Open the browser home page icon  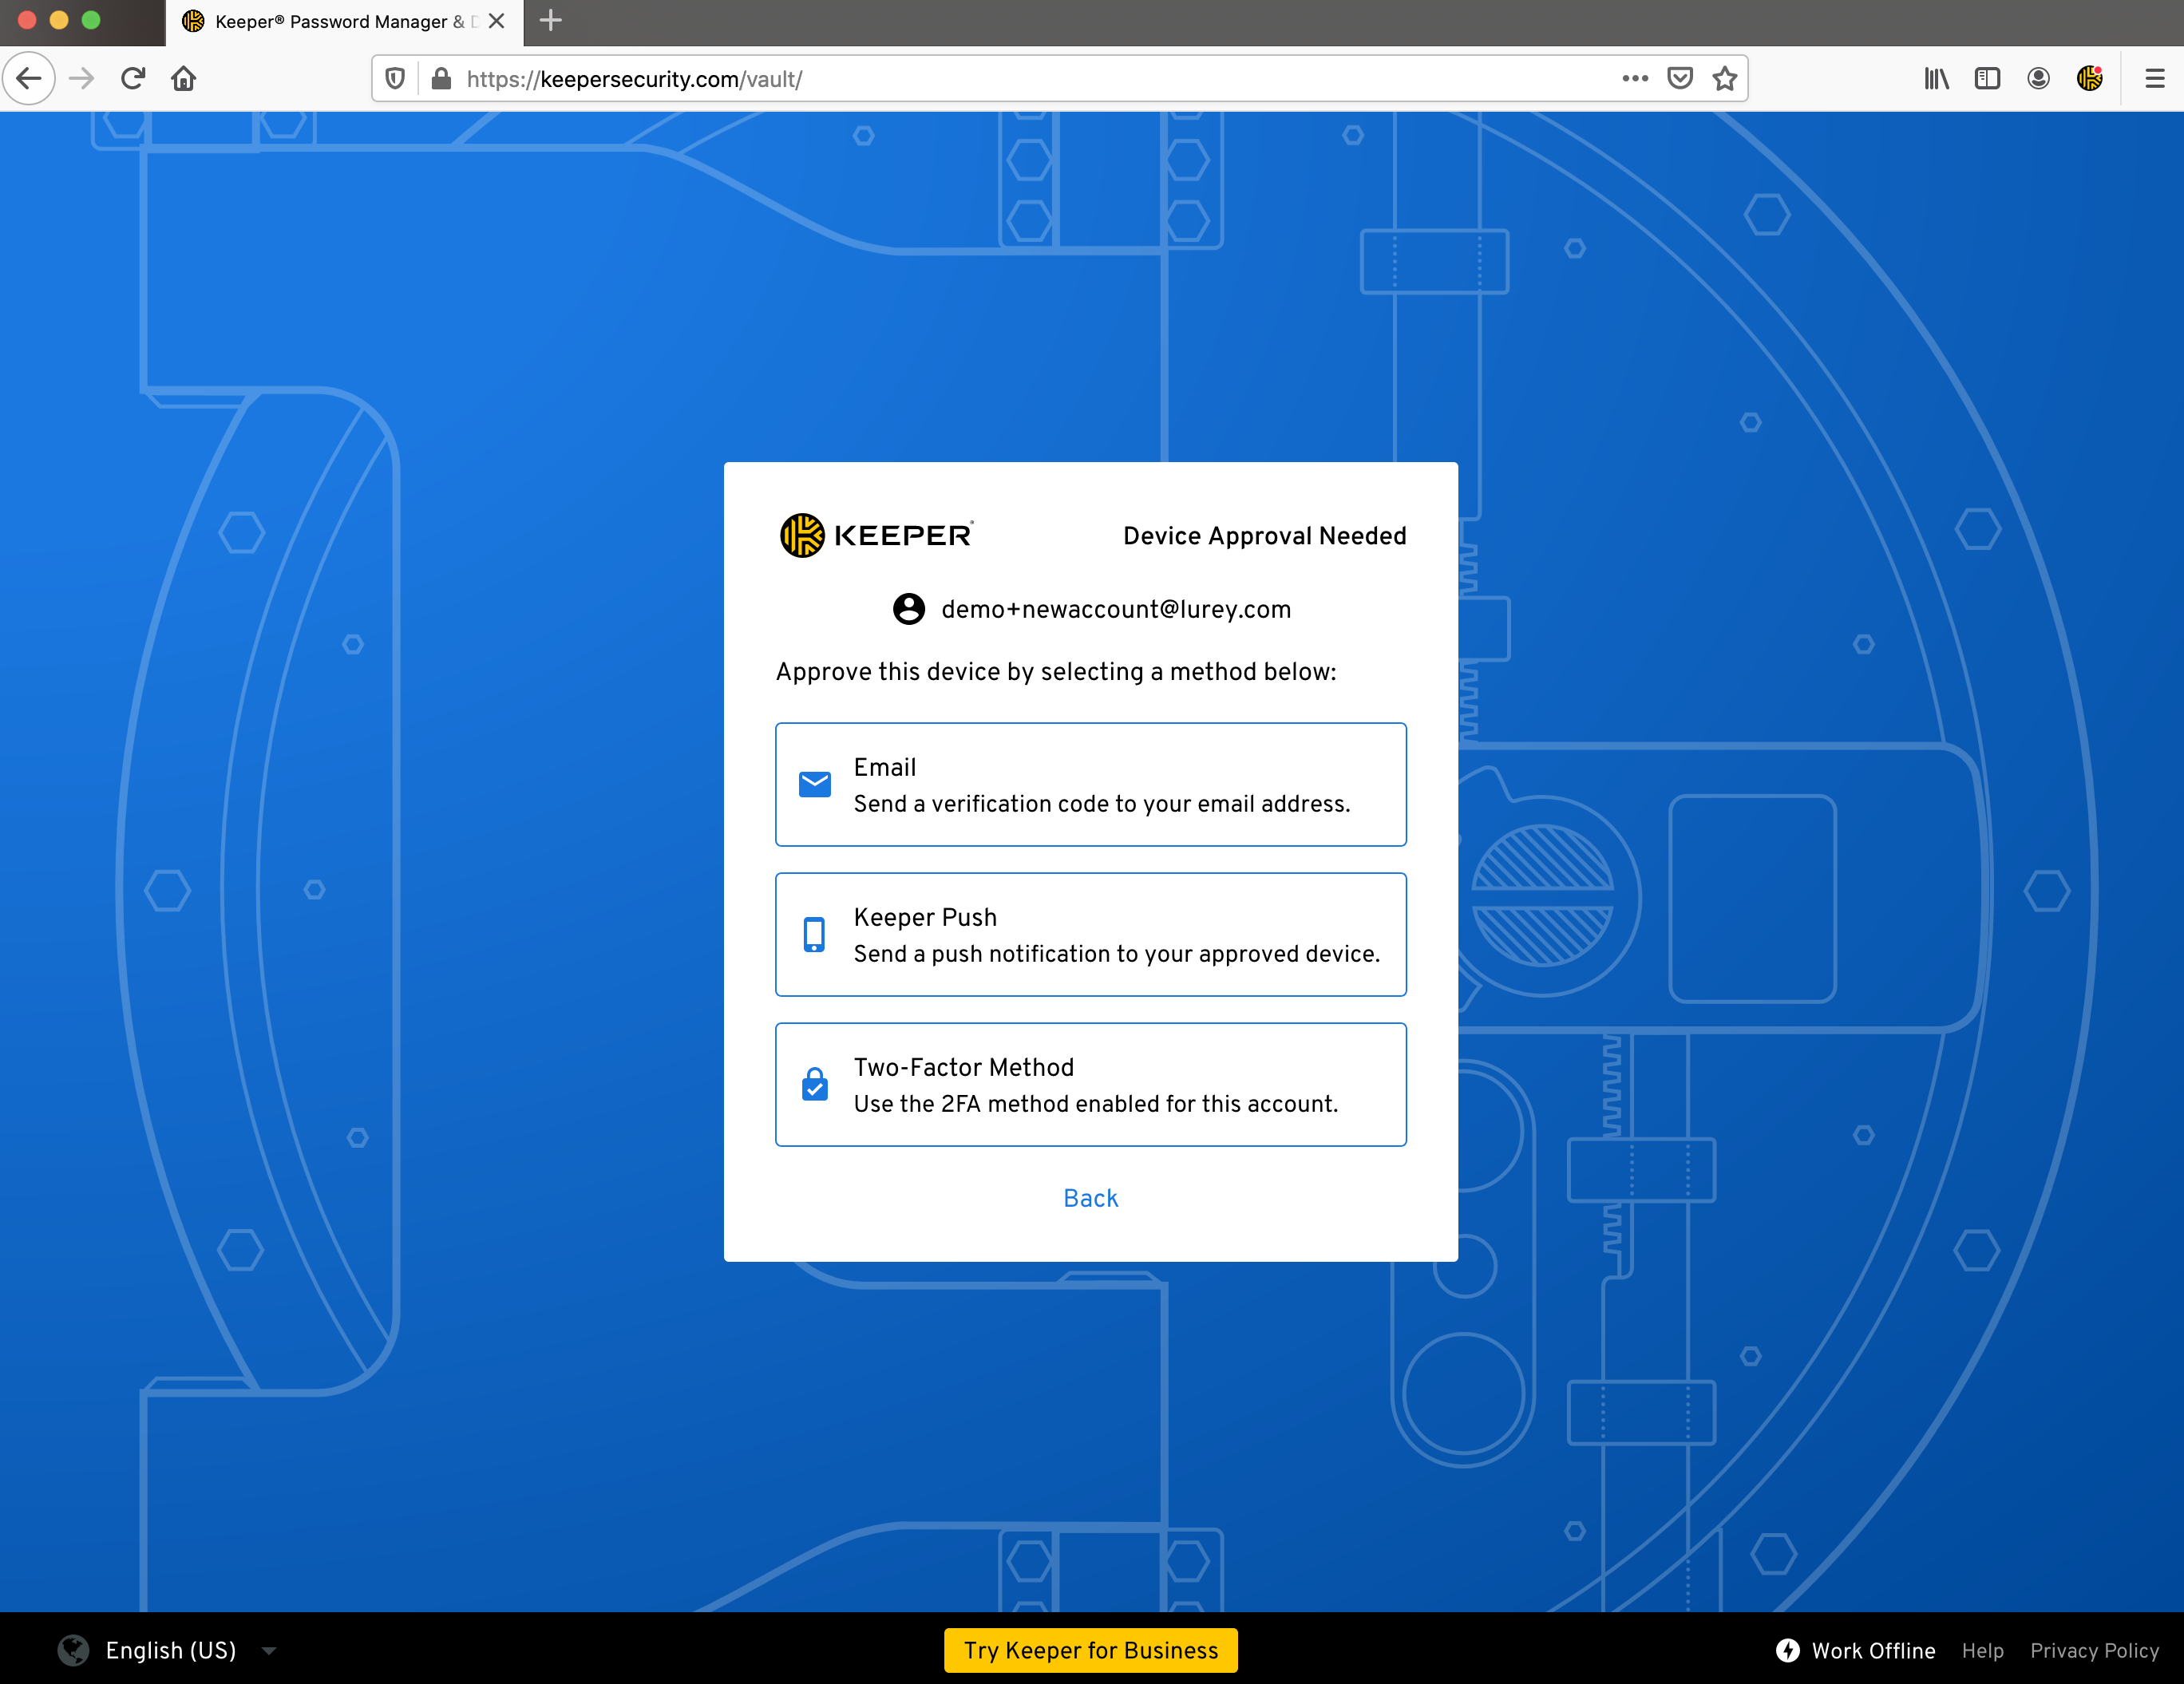(184, 78)
